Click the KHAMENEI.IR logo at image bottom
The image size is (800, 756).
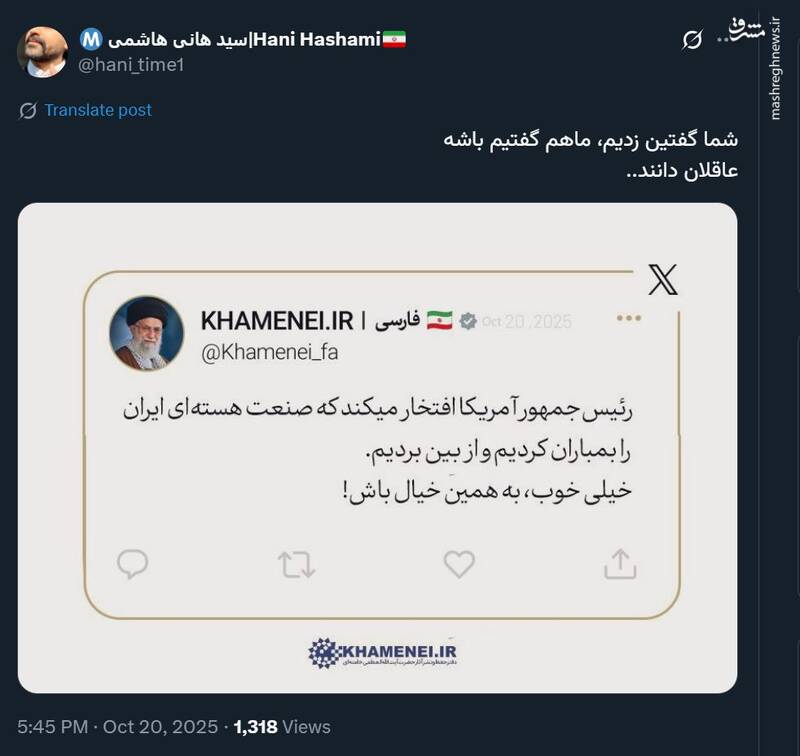(381, 653)
